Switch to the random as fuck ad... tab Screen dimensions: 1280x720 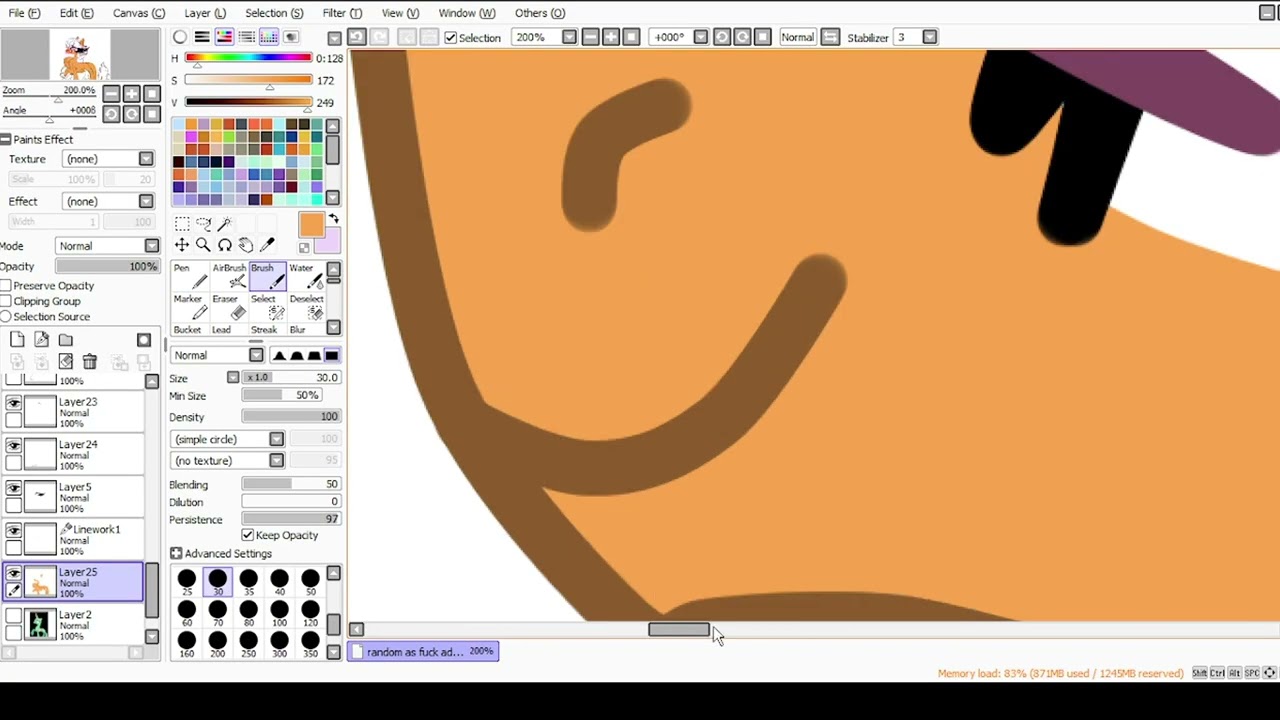[x=423, y=652]
